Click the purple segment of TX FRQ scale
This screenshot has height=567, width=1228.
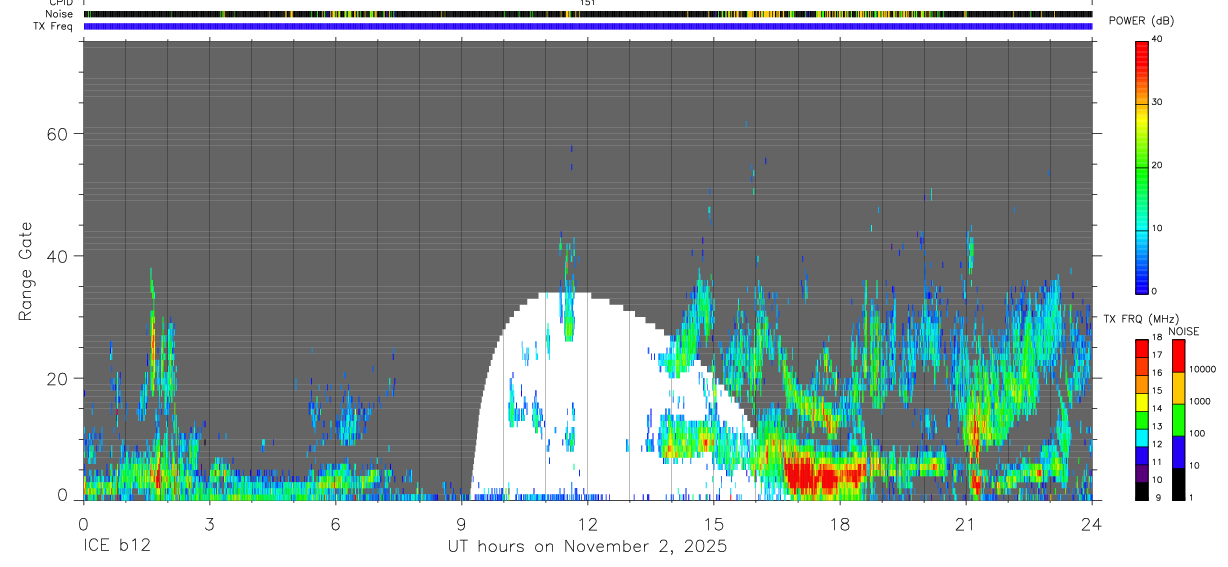pos(1142,473)
